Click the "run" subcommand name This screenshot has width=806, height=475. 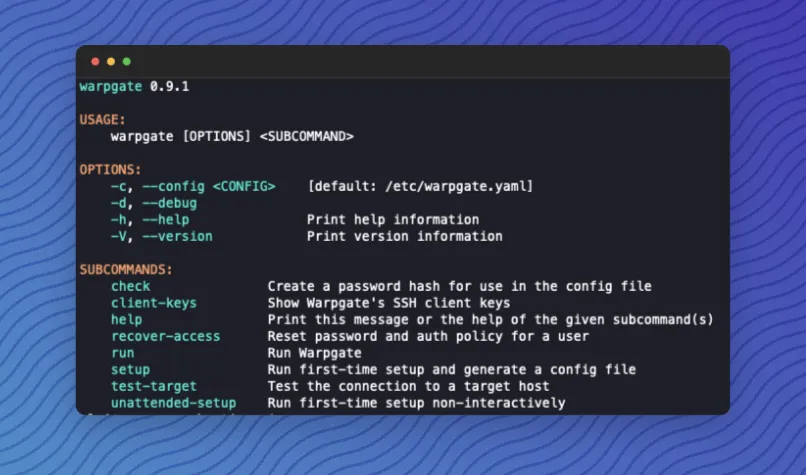(x=122, y=353)
